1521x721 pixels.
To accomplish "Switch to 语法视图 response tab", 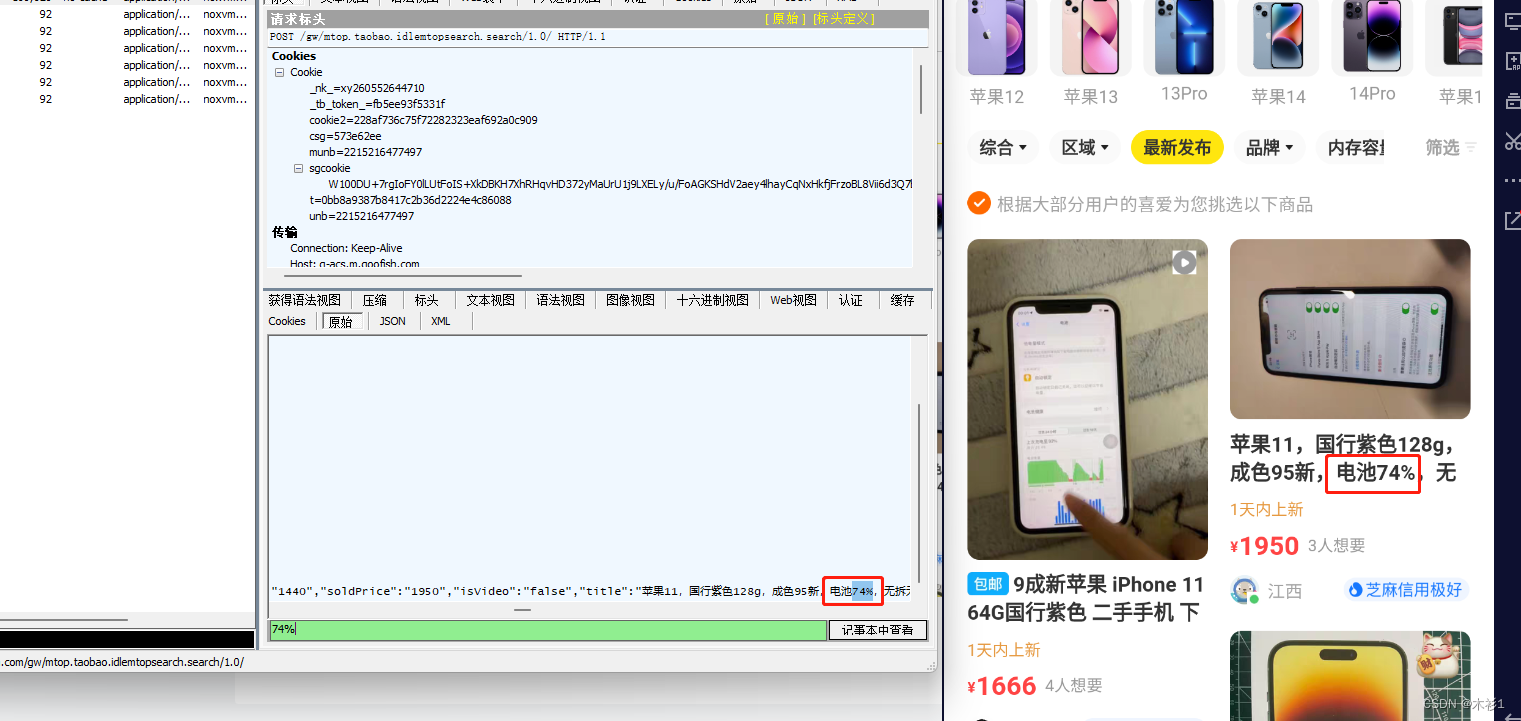I will (560, 300).
